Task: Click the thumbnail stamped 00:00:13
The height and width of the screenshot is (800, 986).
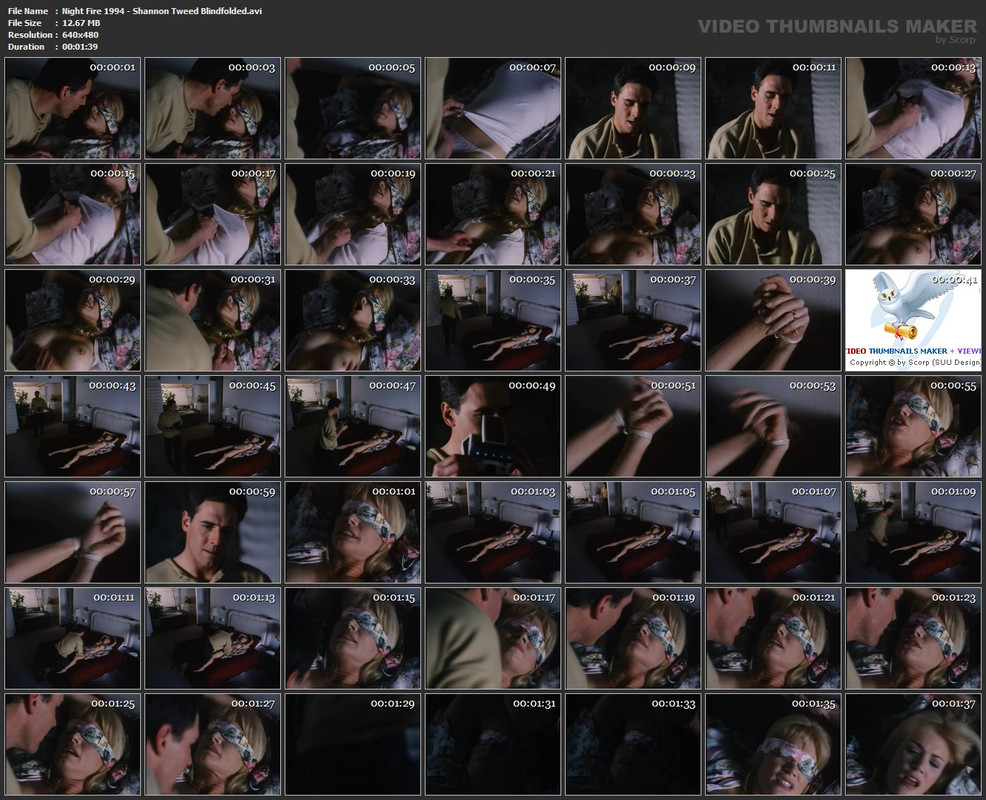Action: [x=914, y=108]
